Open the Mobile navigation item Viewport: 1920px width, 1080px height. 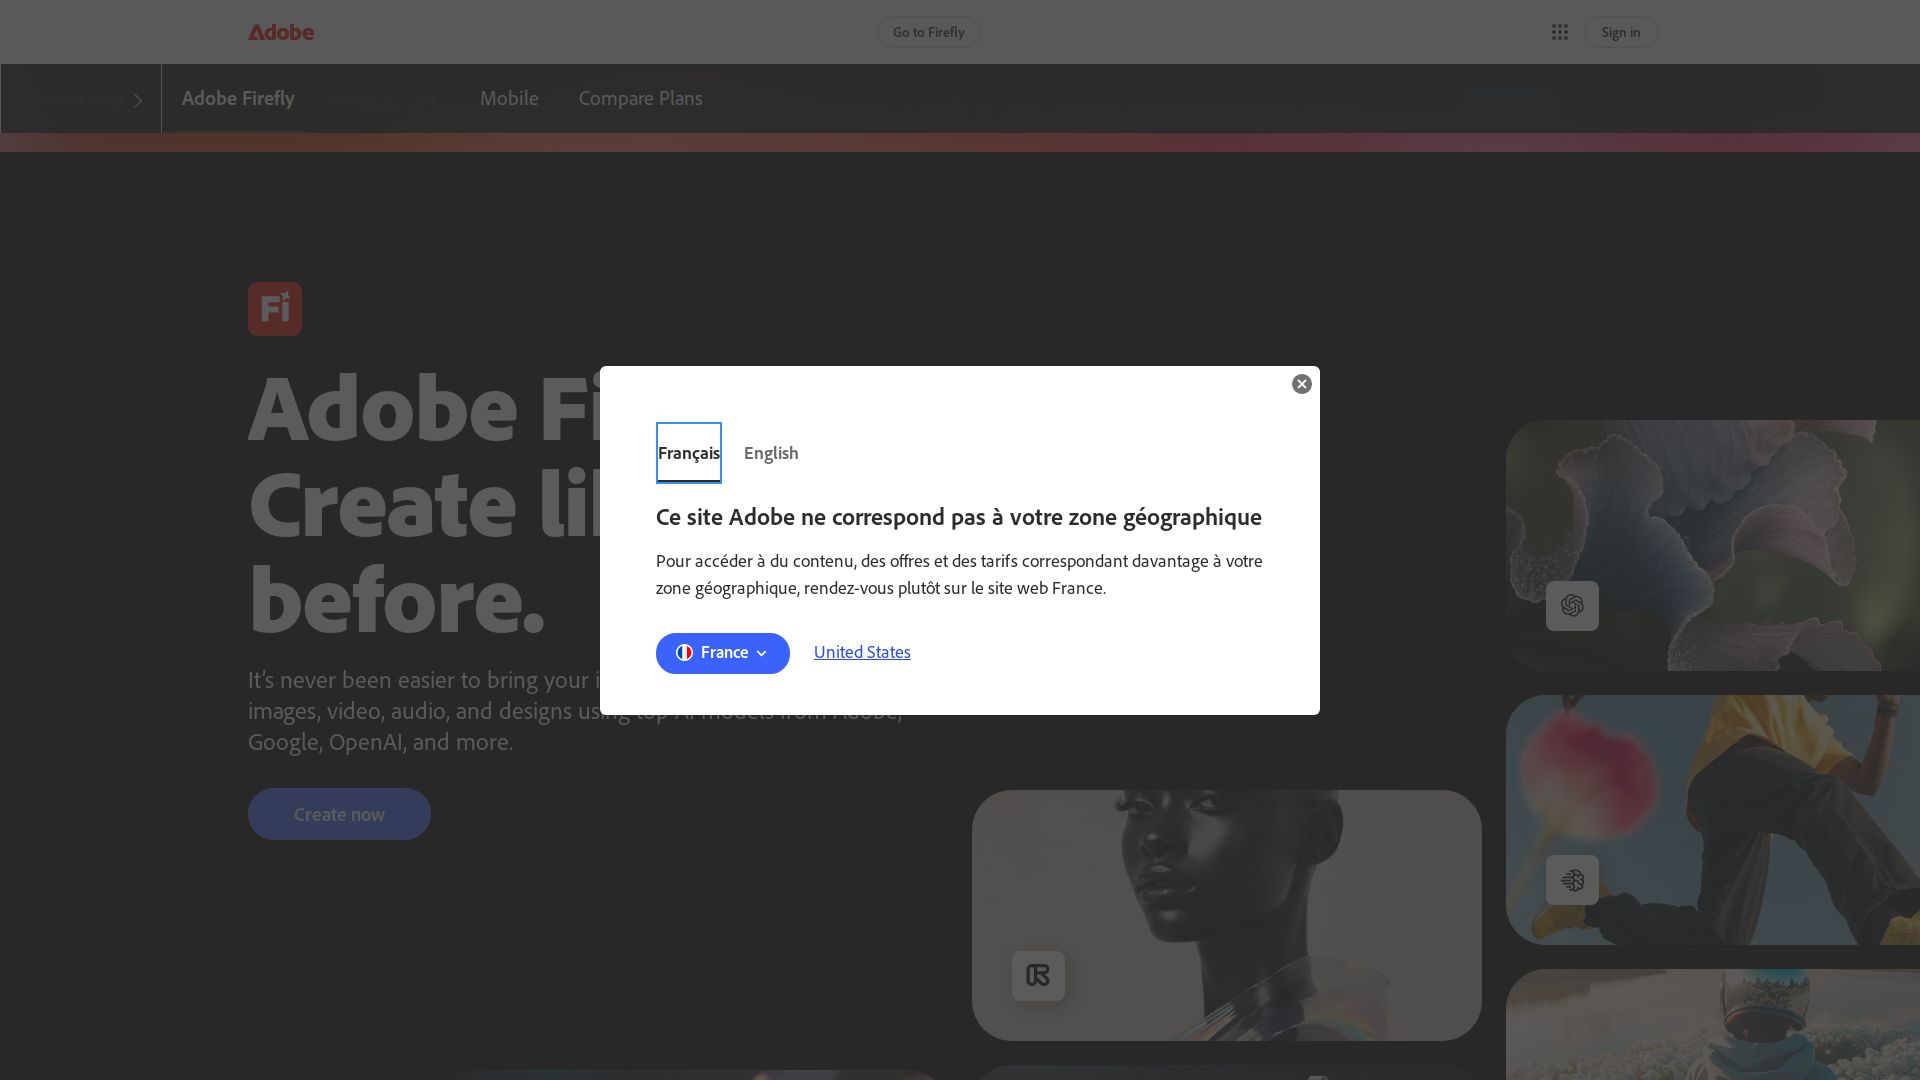coord(509,98)
